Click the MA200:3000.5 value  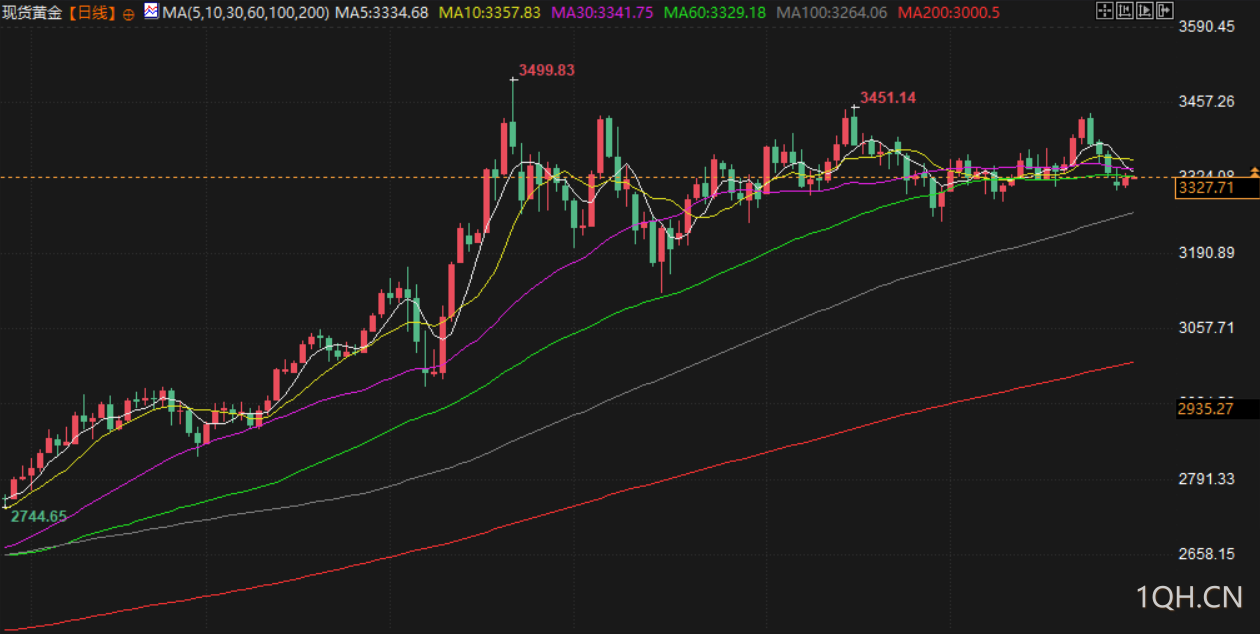tap(949, 13)
